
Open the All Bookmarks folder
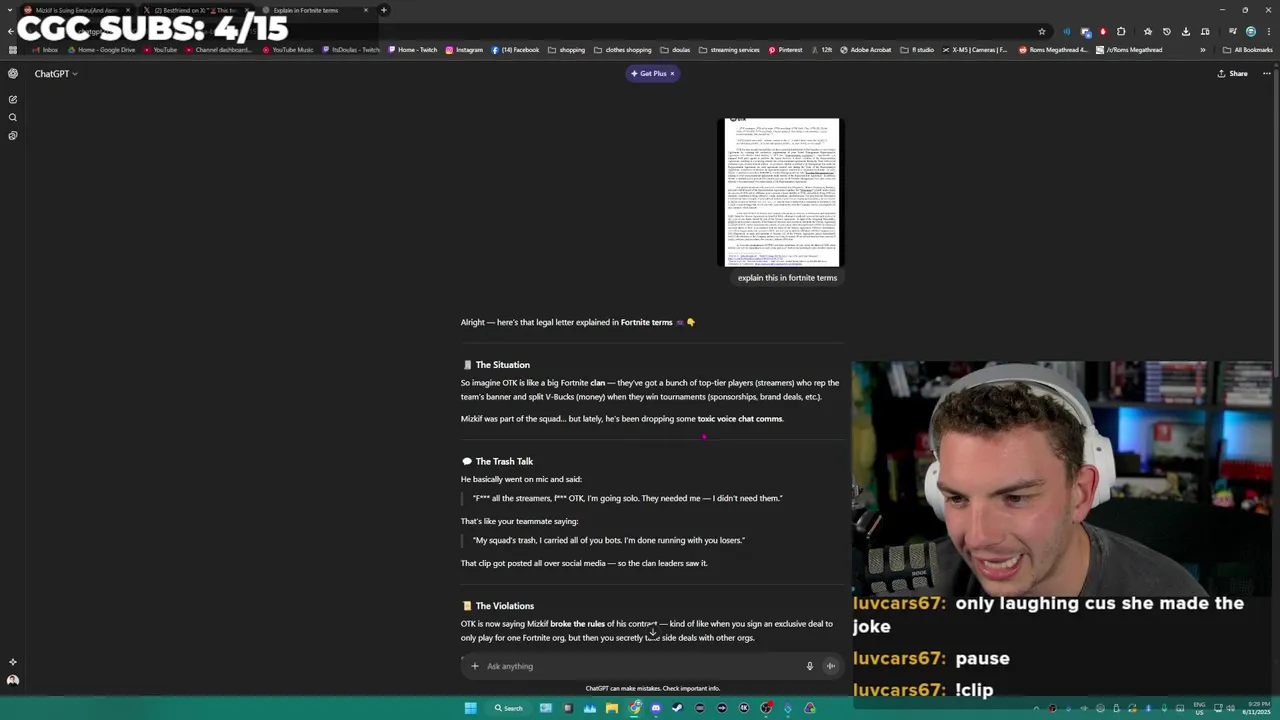point(1247,50)
